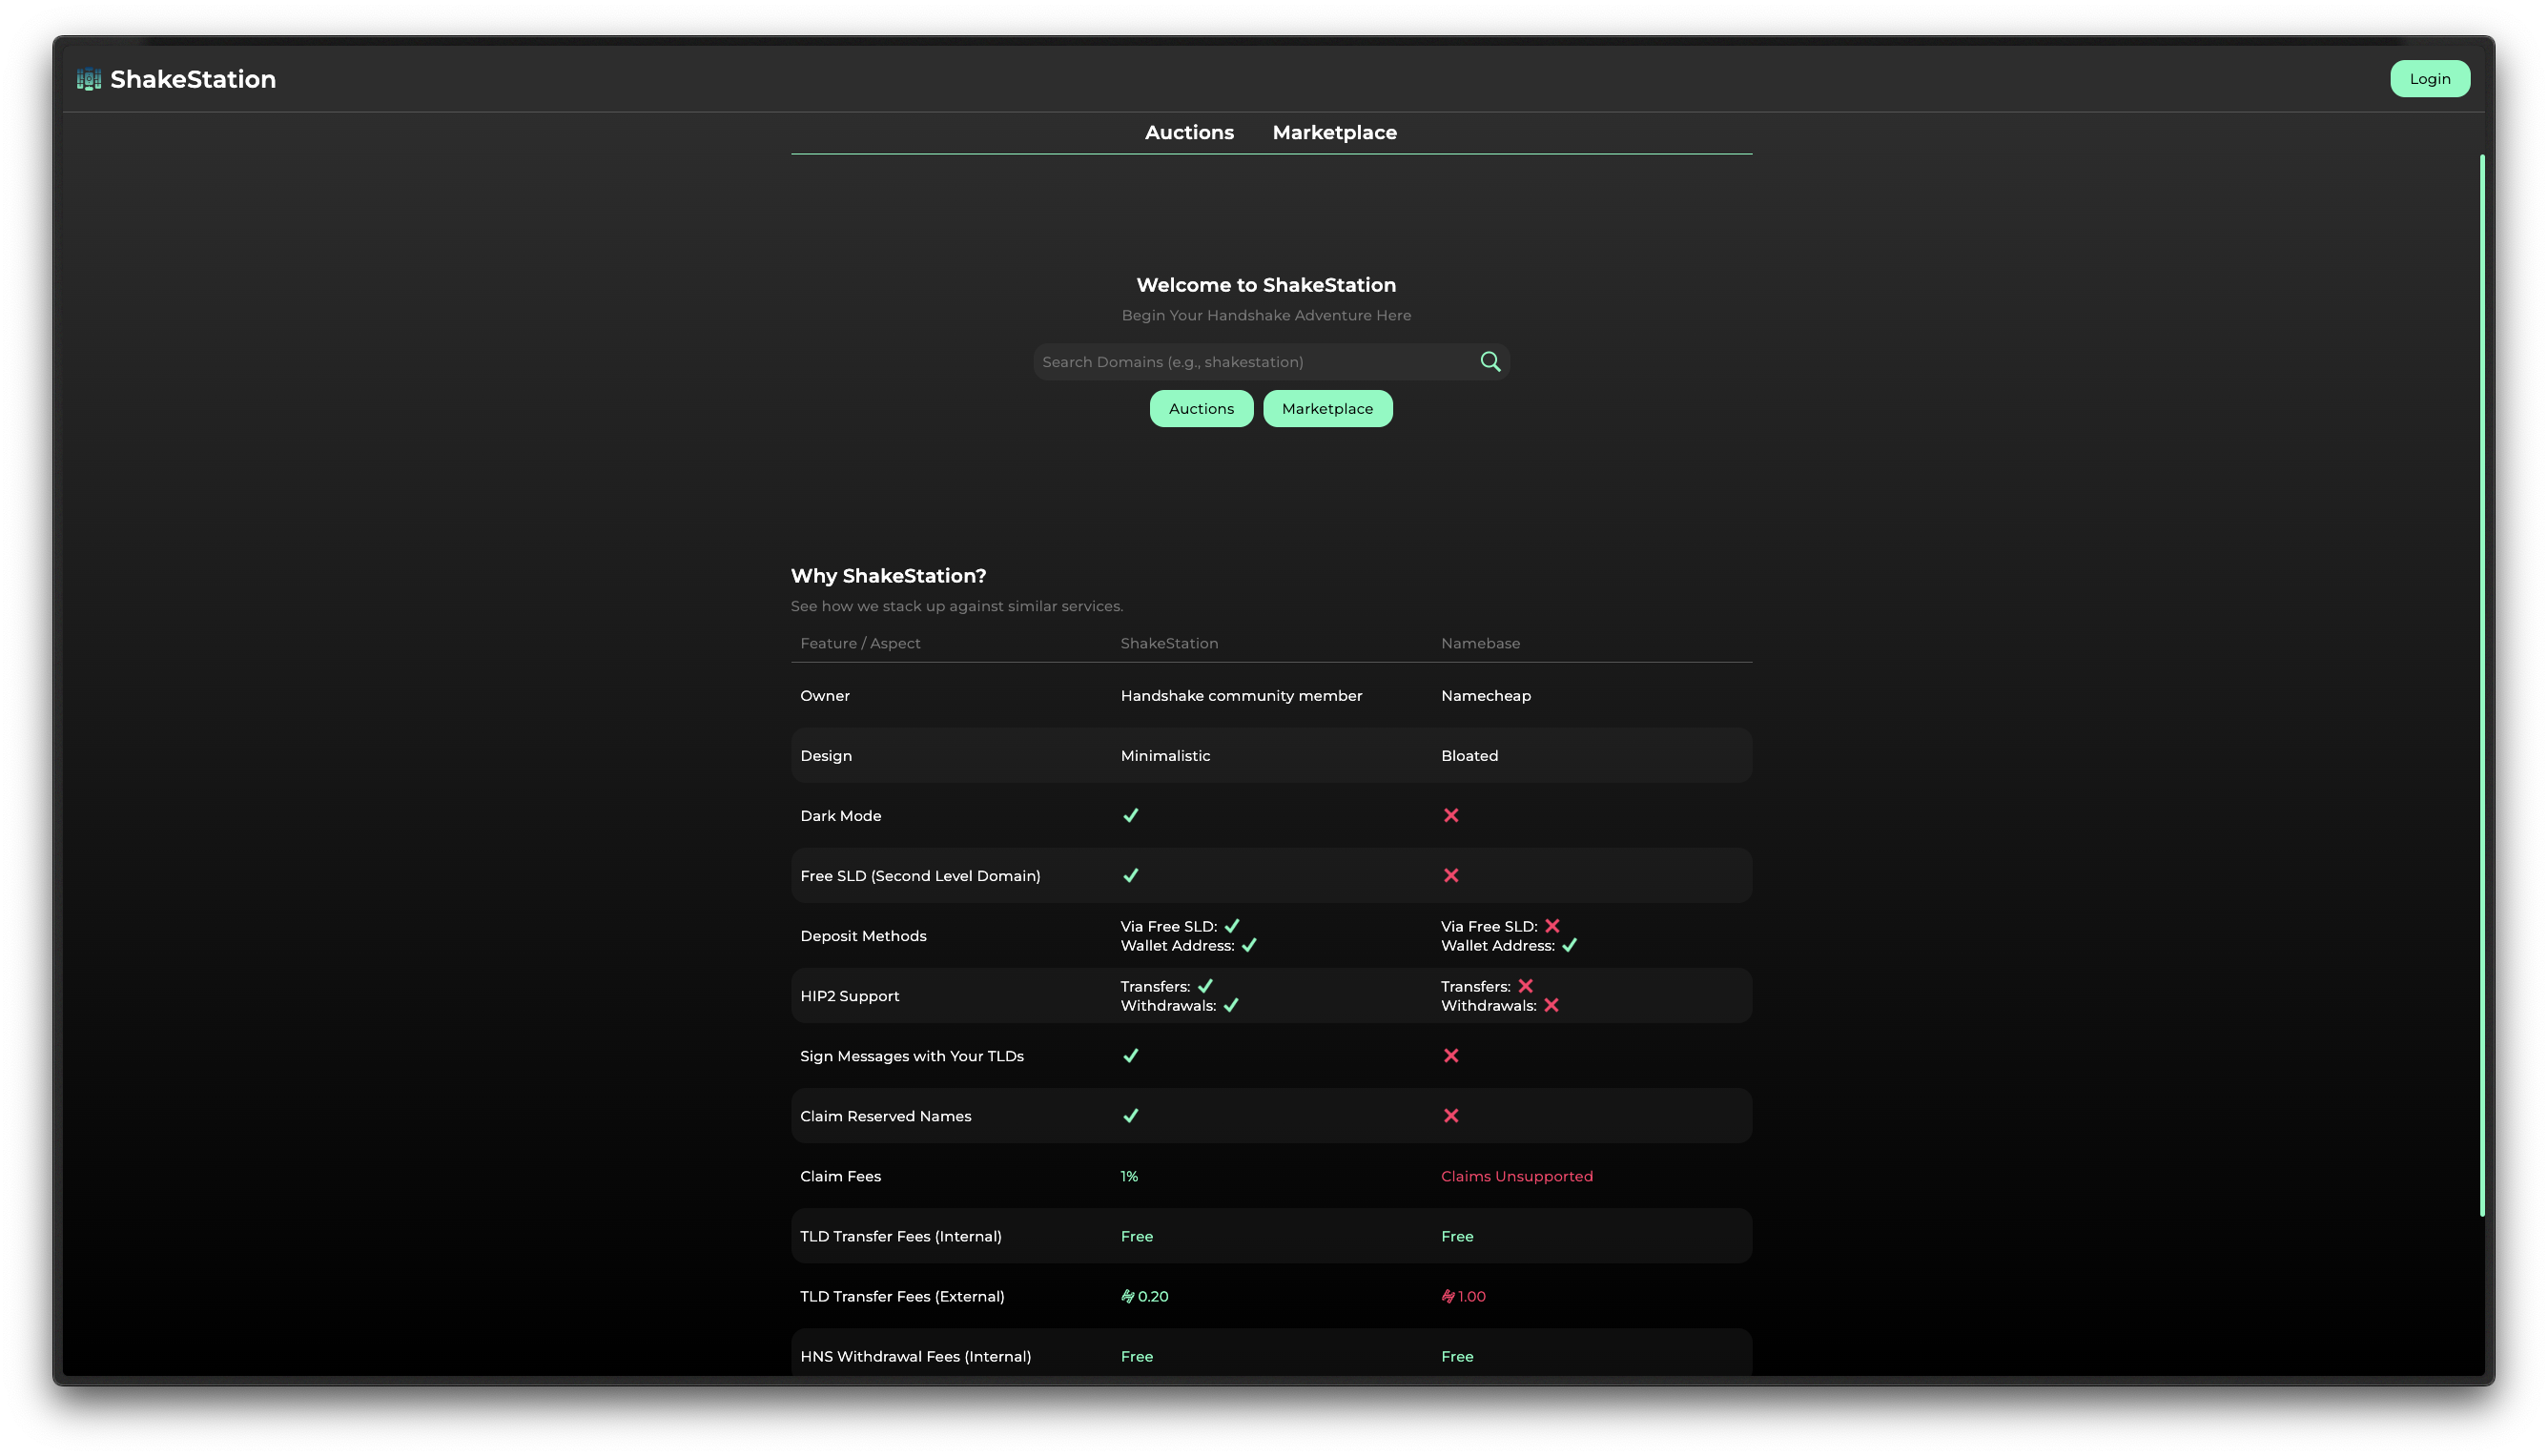
Task: Open Auctions via the green button
Action: 1201,409
